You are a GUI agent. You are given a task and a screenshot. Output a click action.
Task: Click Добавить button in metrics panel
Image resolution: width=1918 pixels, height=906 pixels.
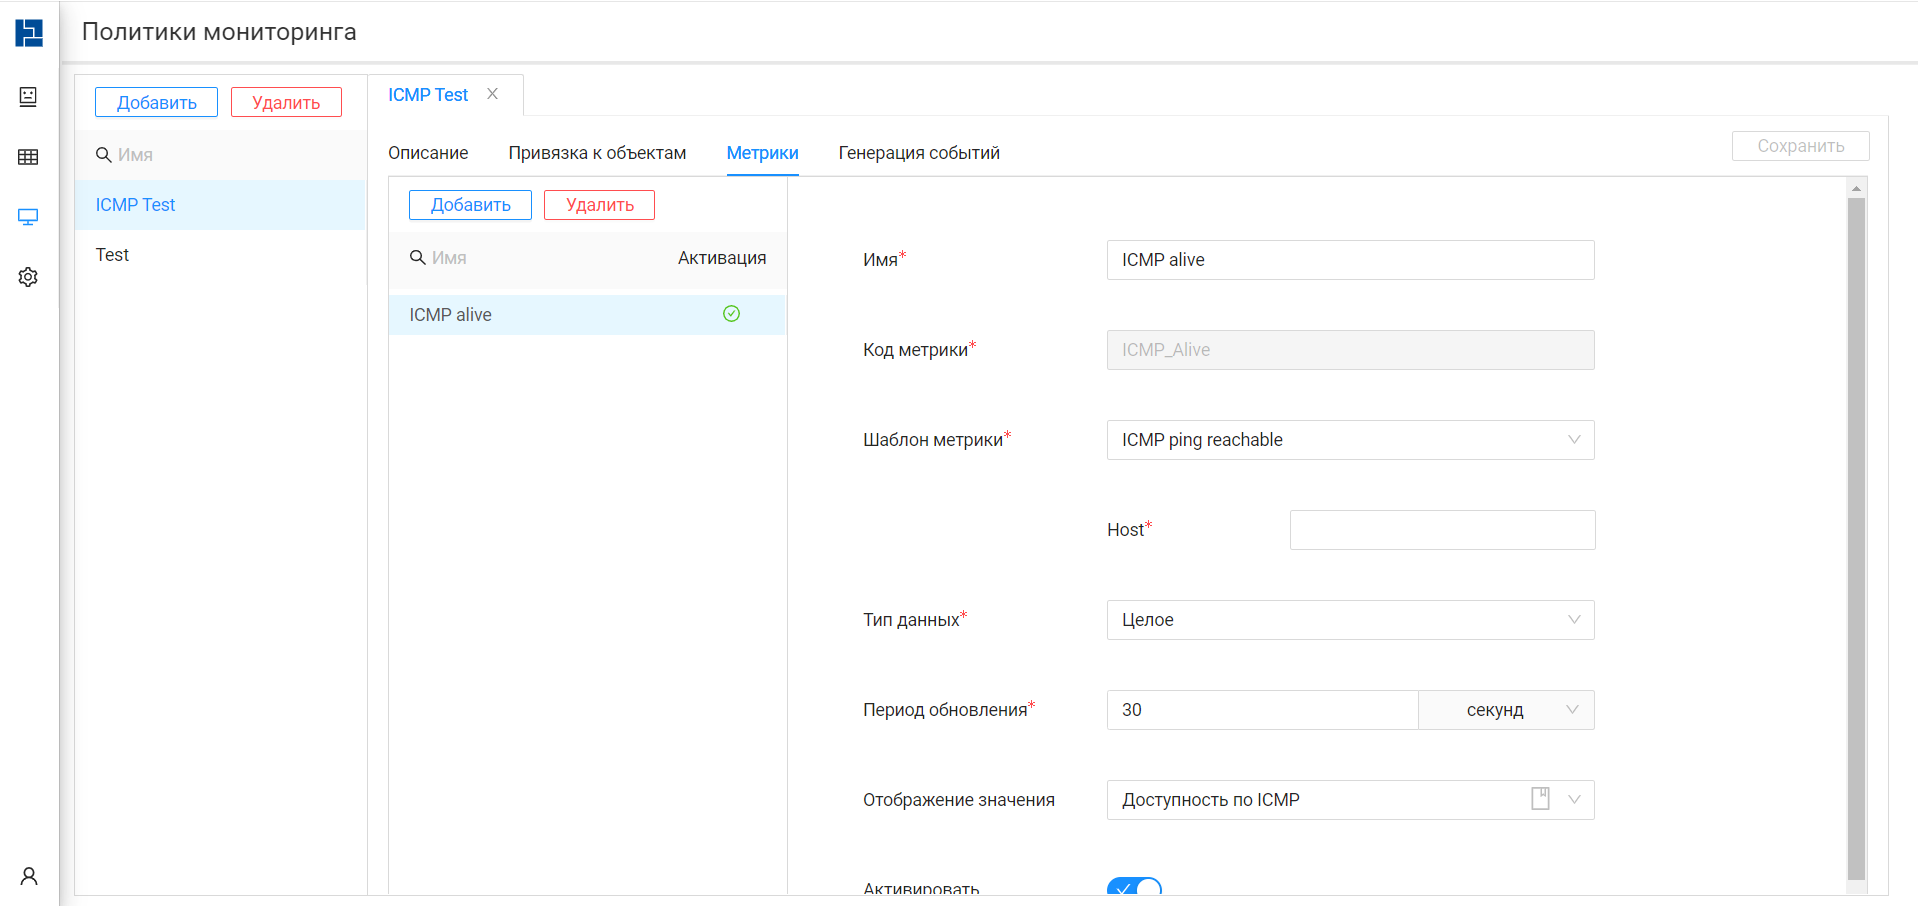[470, 205]
